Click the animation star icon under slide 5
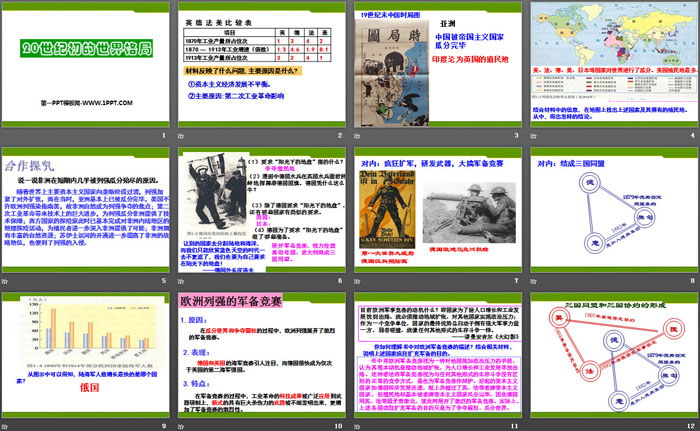The height and width of the screenshot is (431, 700). (x=4, y=281)
